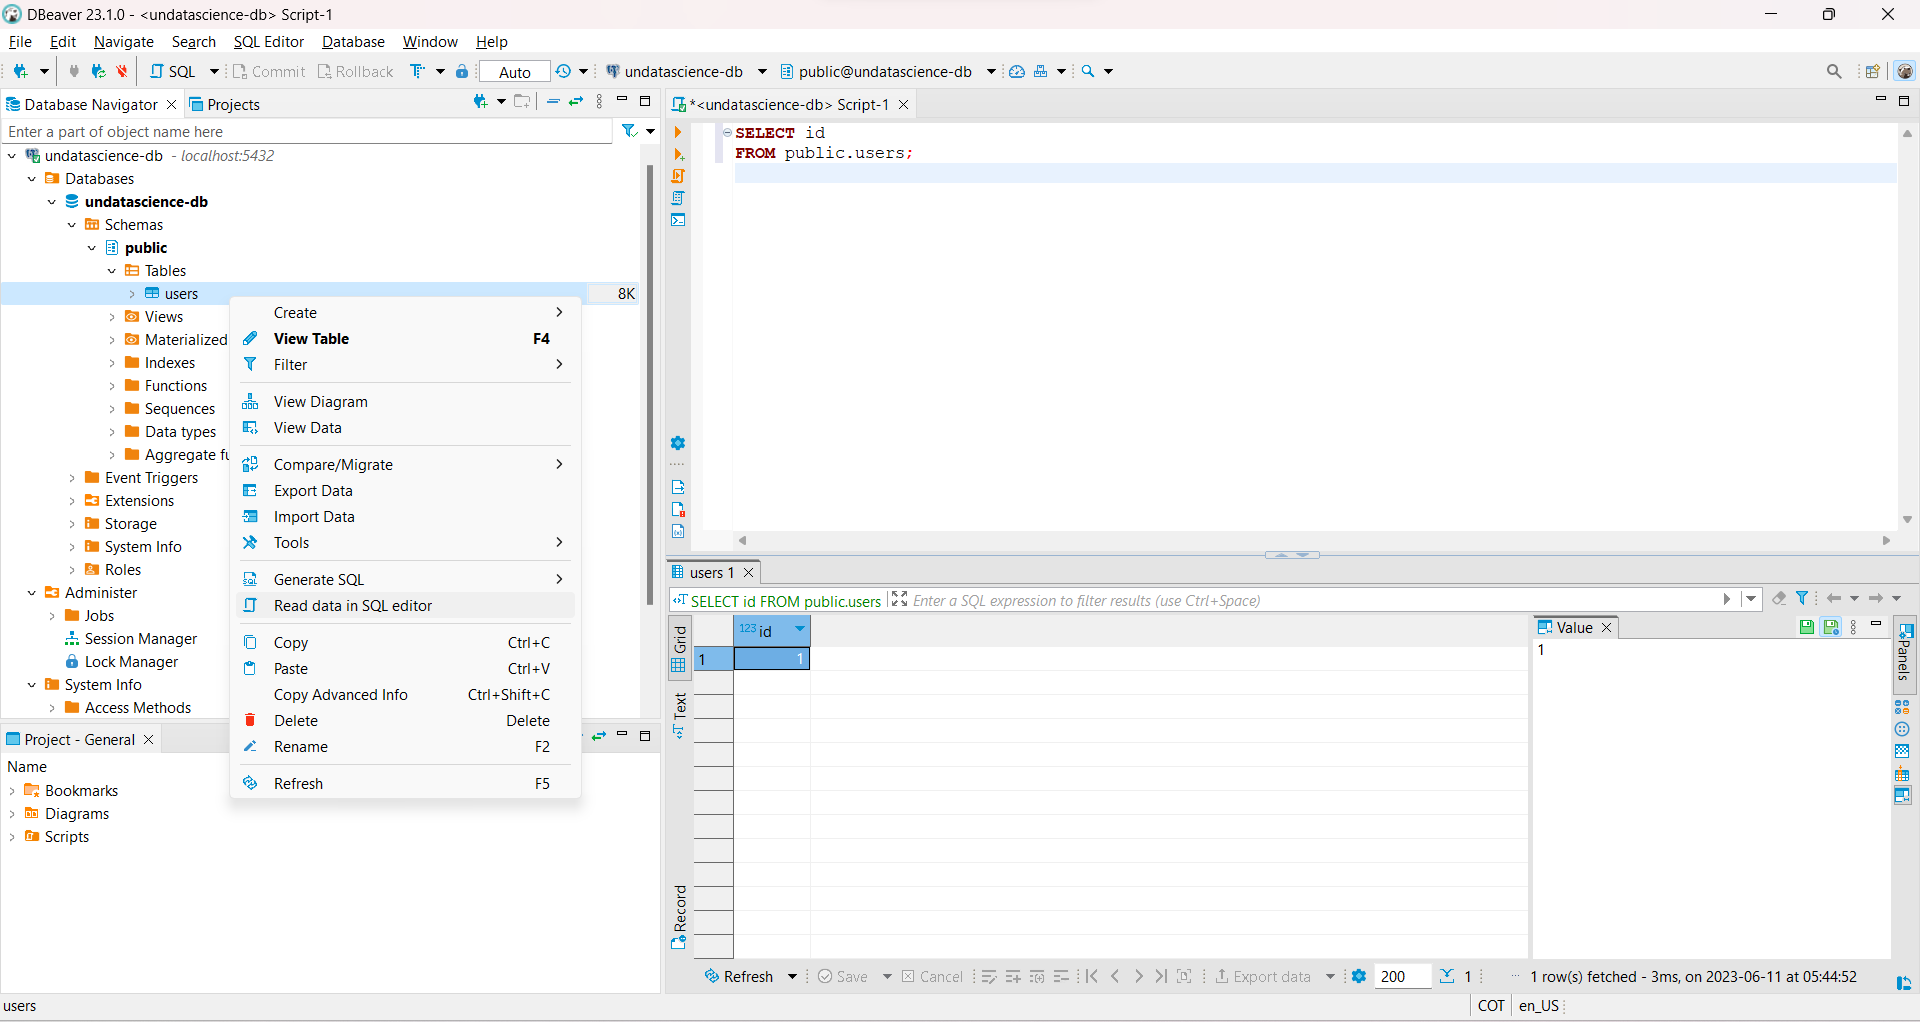The image size is (1920, 1022).
Task: Toggle the Panels side button
Action: click(x=1905, y=654)
